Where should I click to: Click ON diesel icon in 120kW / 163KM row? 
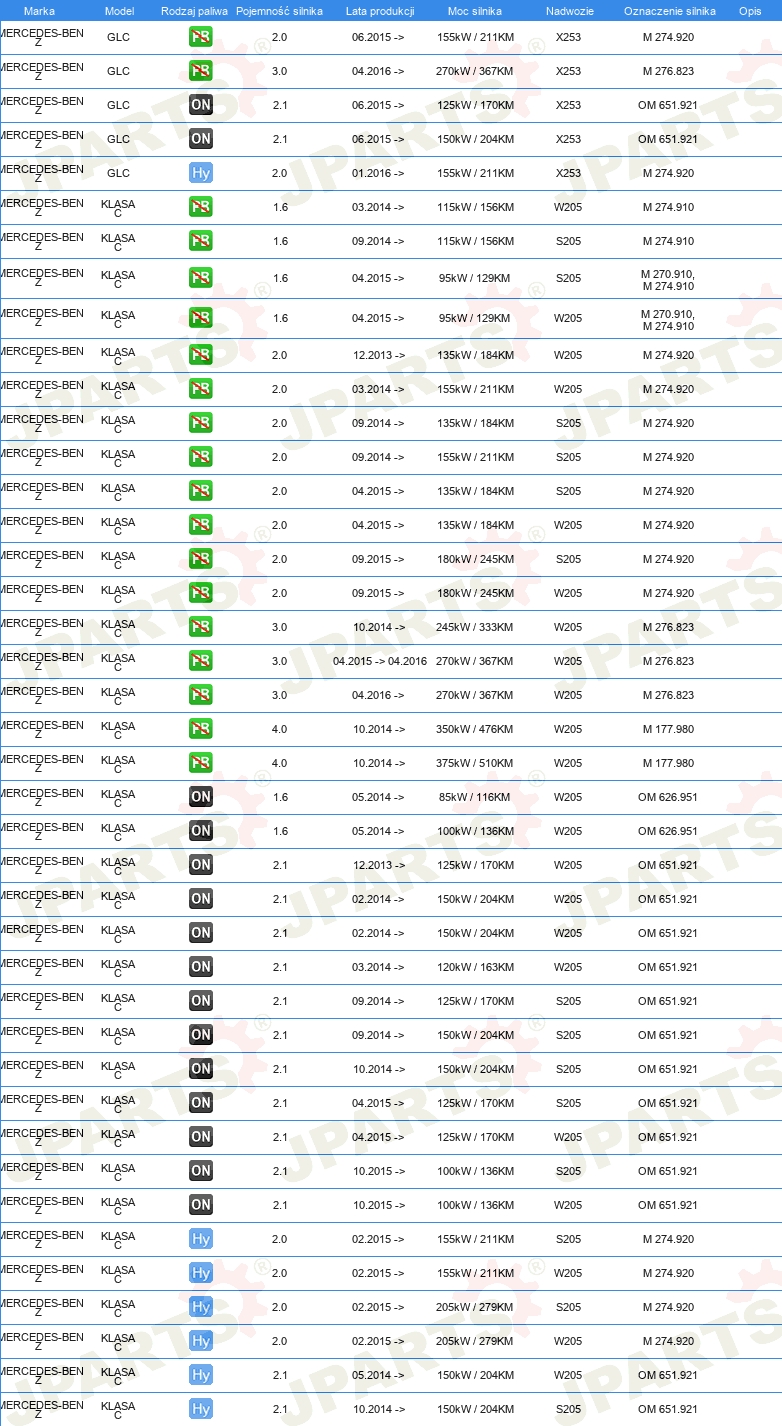point(201,968)
